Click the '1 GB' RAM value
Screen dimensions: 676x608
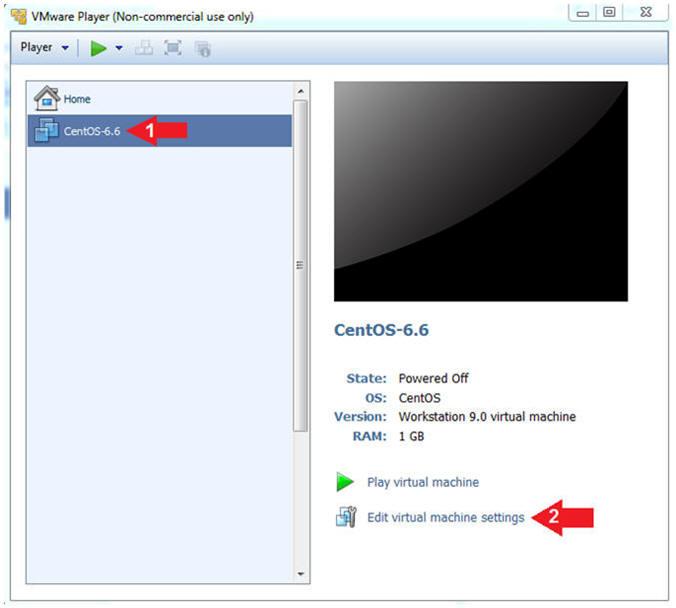point(411,436)
